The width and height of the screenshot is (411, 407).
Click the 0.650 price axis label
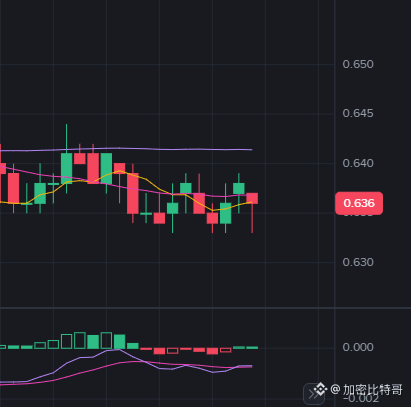click(x=358, y=64)
